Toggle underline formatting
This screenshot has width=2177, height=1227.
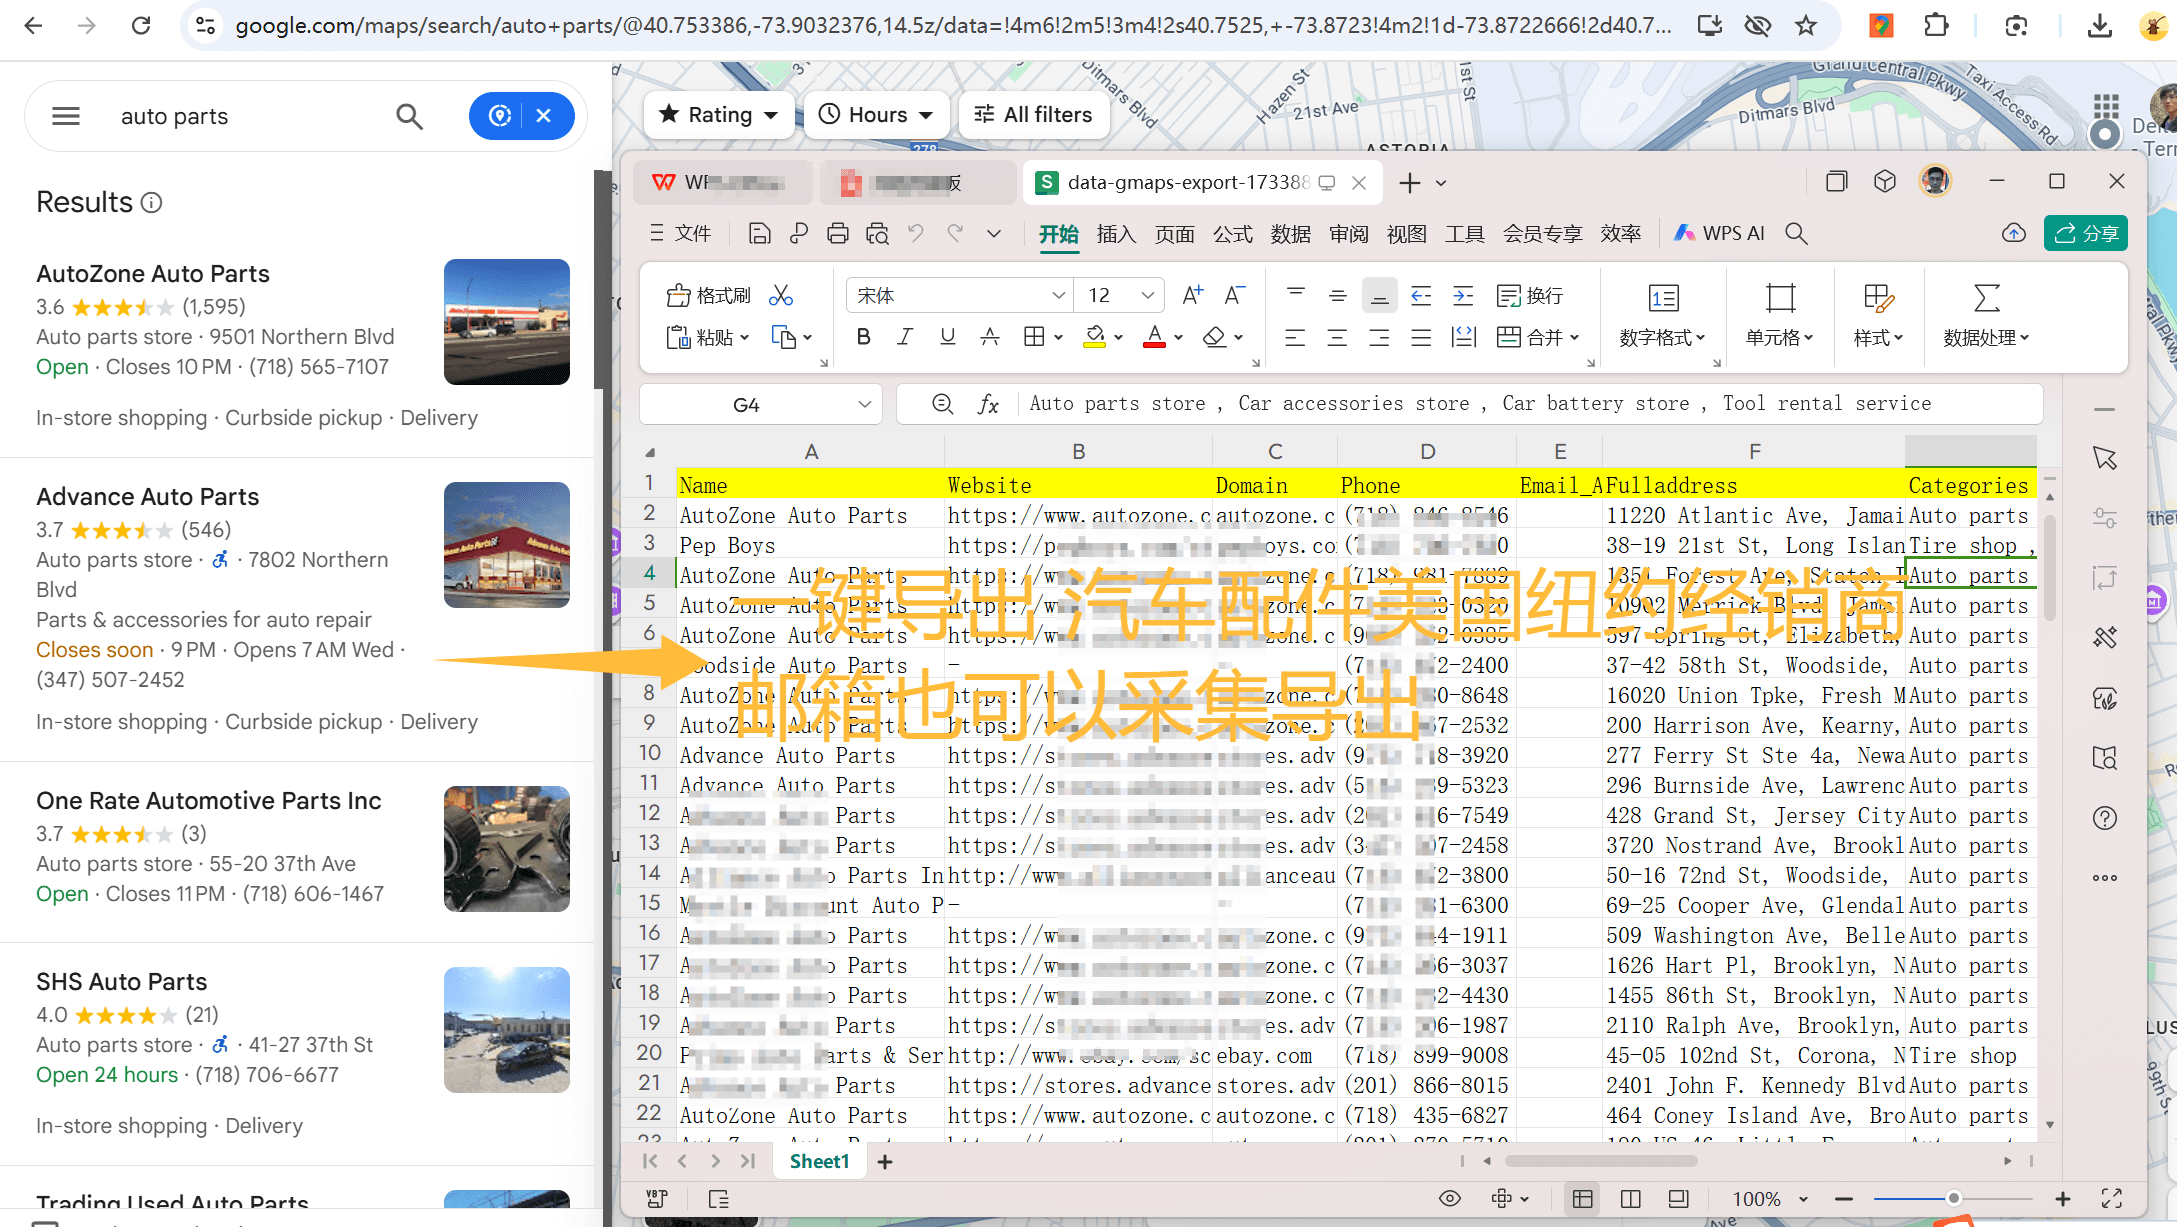[x=948, y=337]
